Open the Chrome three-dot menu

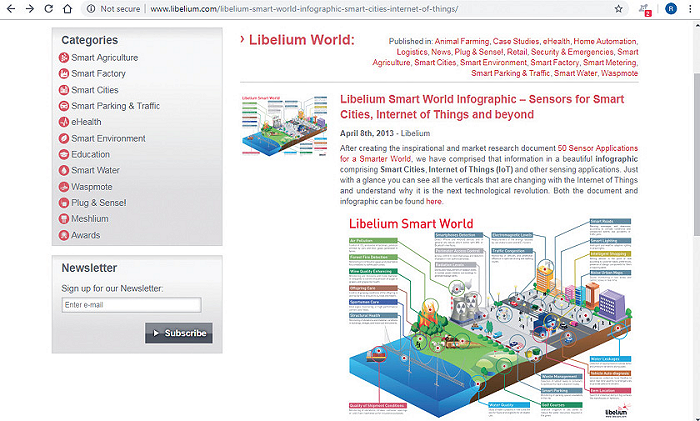[x=690, y=9]
